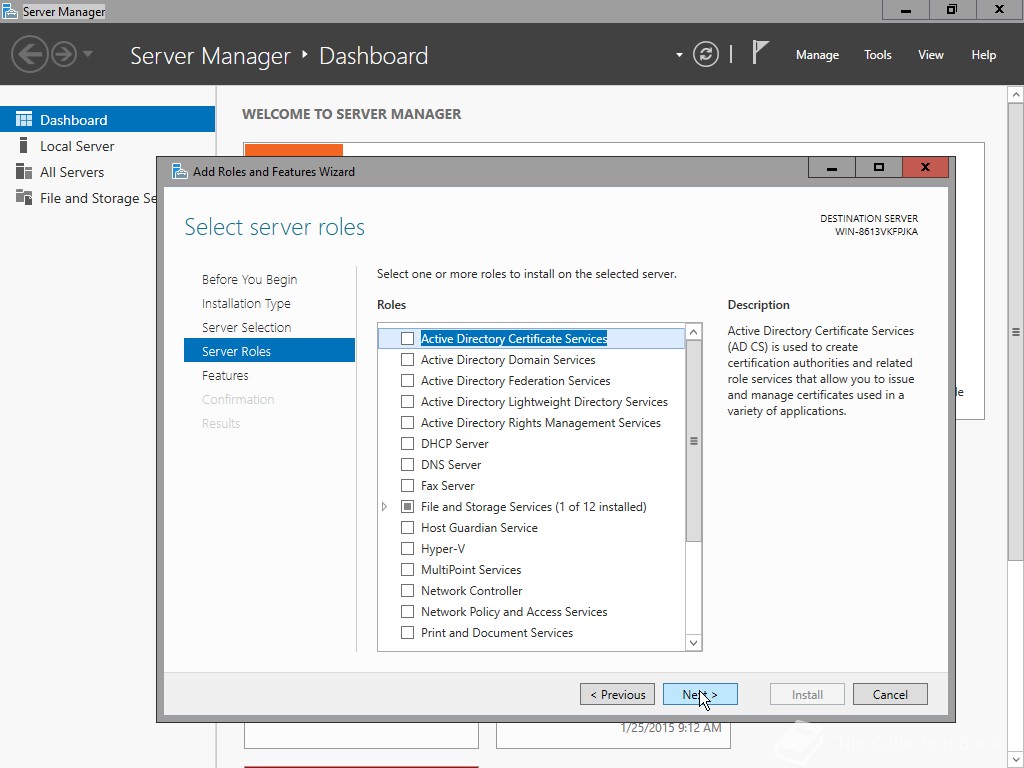Check Print and Document Services
This screenshot has width=1024, height=768.
pos(407,632)
